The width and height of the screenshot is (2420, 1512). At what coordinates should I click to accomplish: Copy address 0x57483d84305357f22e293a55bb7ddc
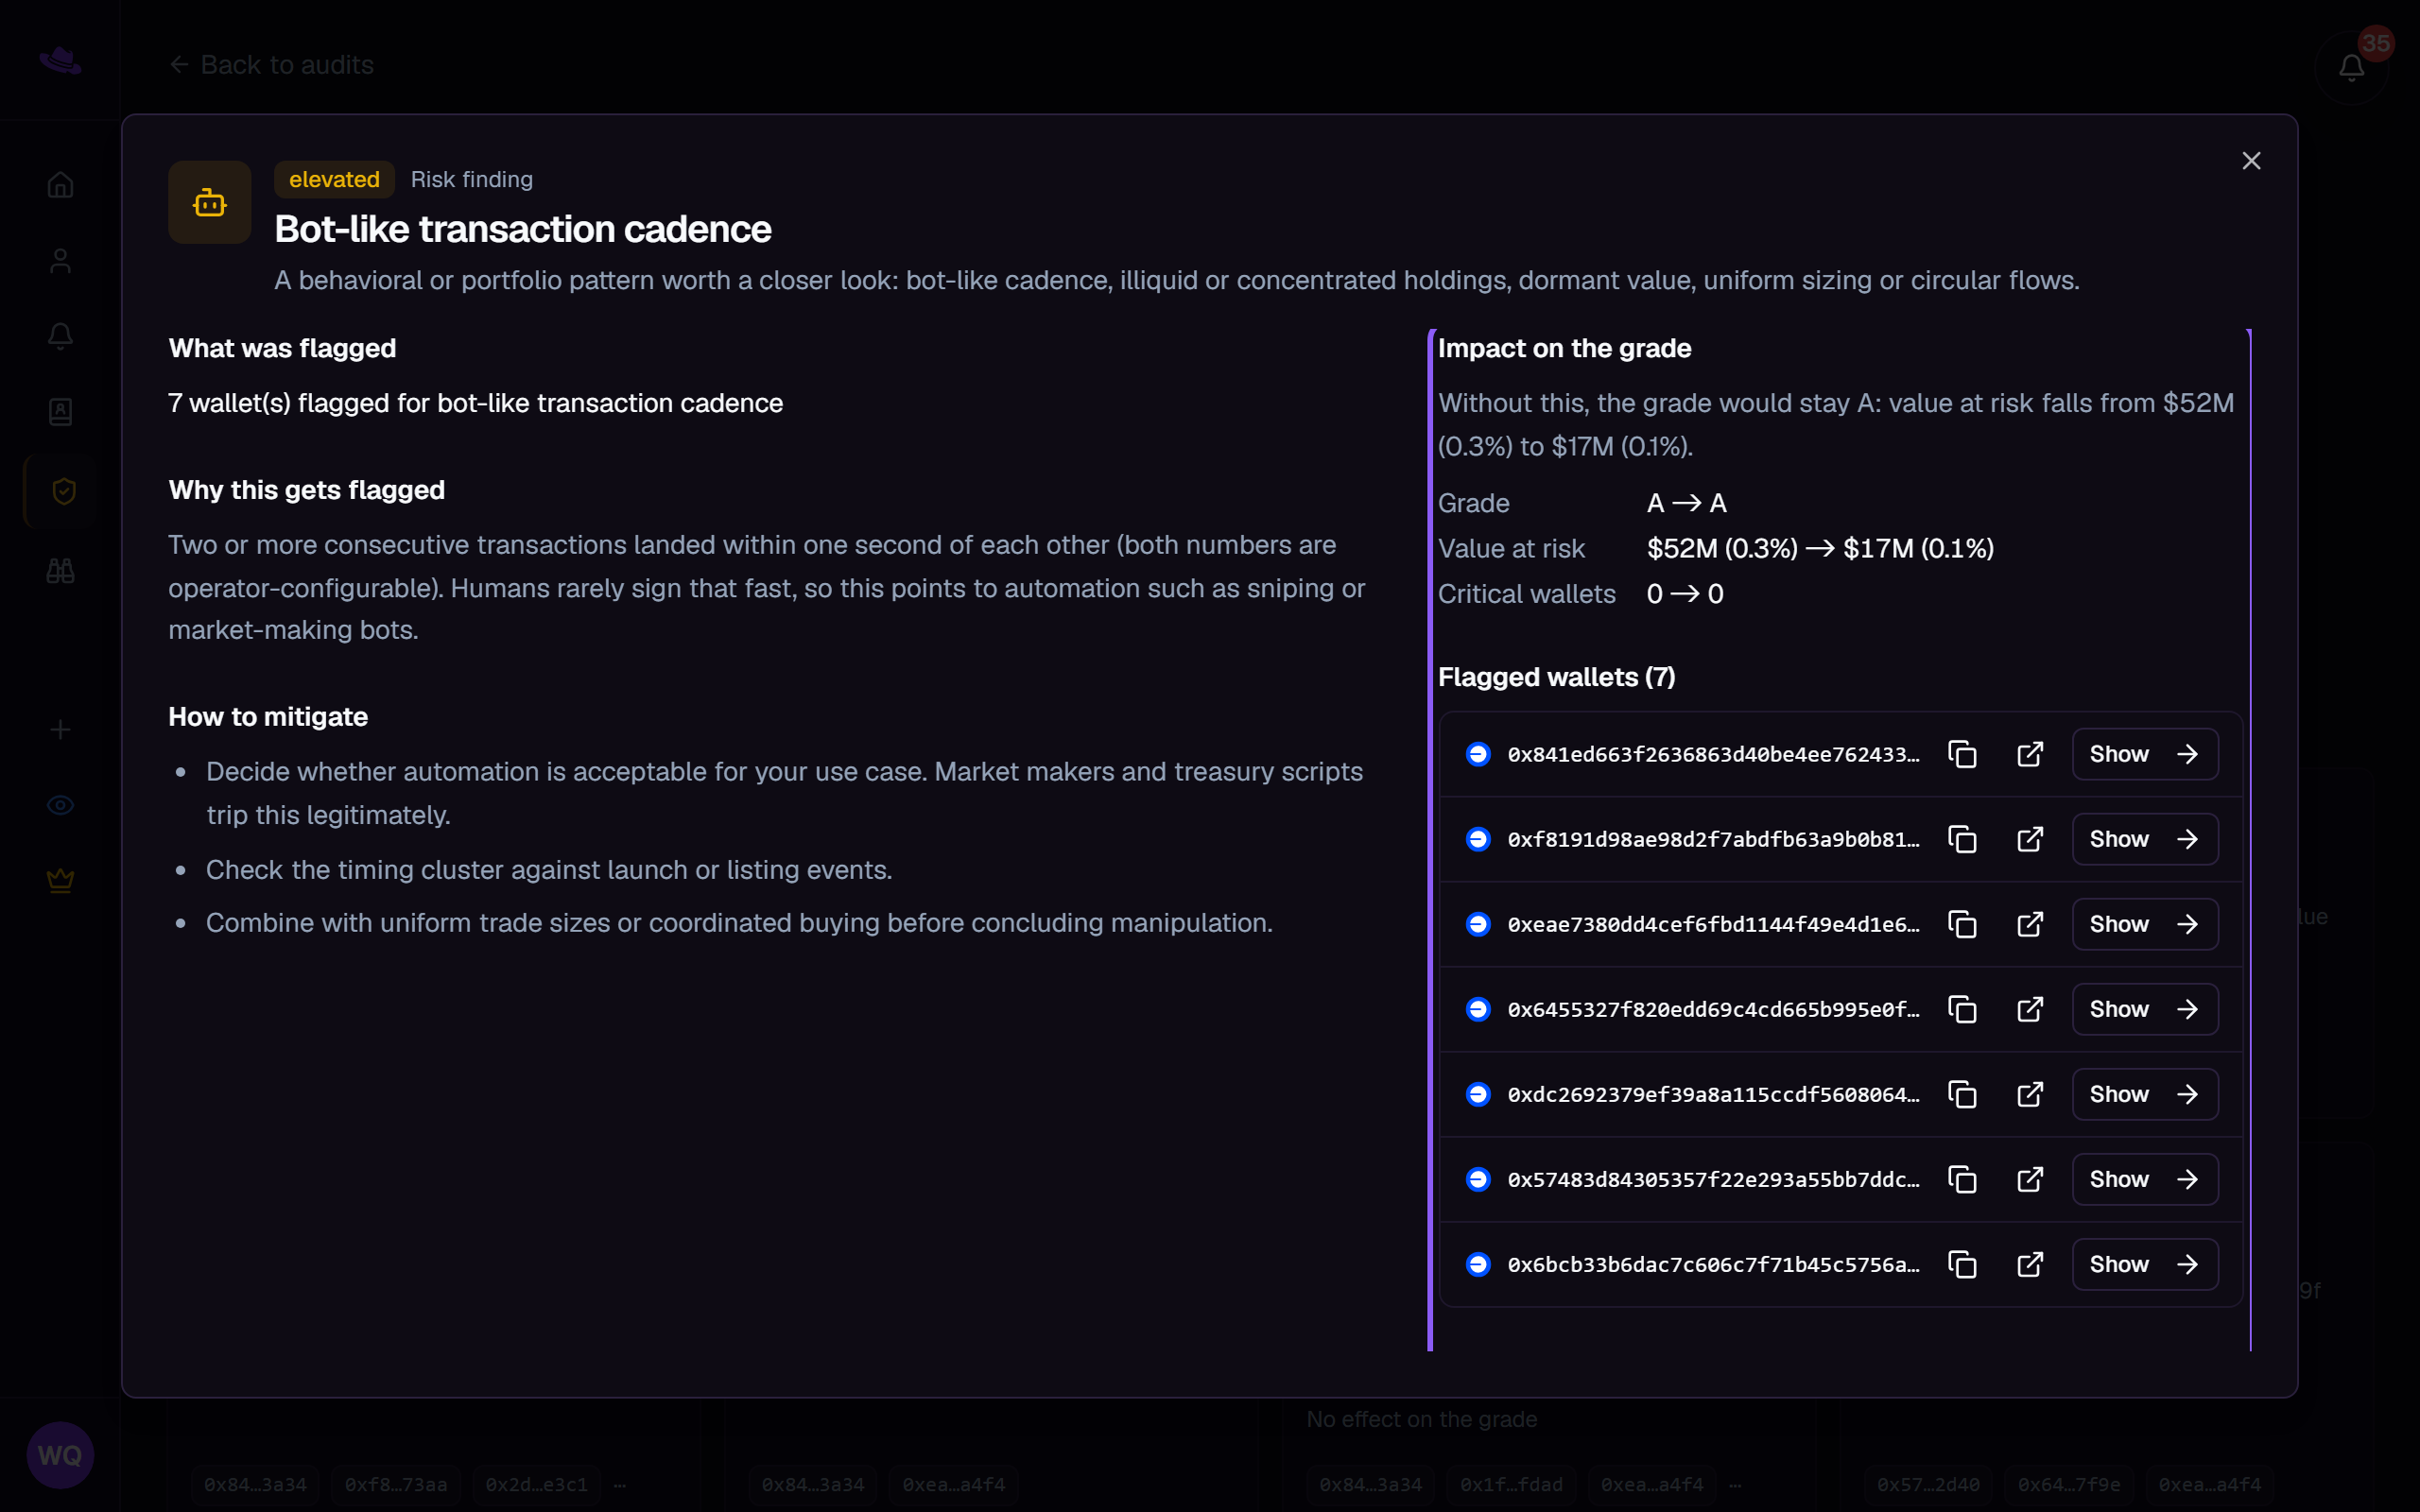[x=1962, y=1179]
